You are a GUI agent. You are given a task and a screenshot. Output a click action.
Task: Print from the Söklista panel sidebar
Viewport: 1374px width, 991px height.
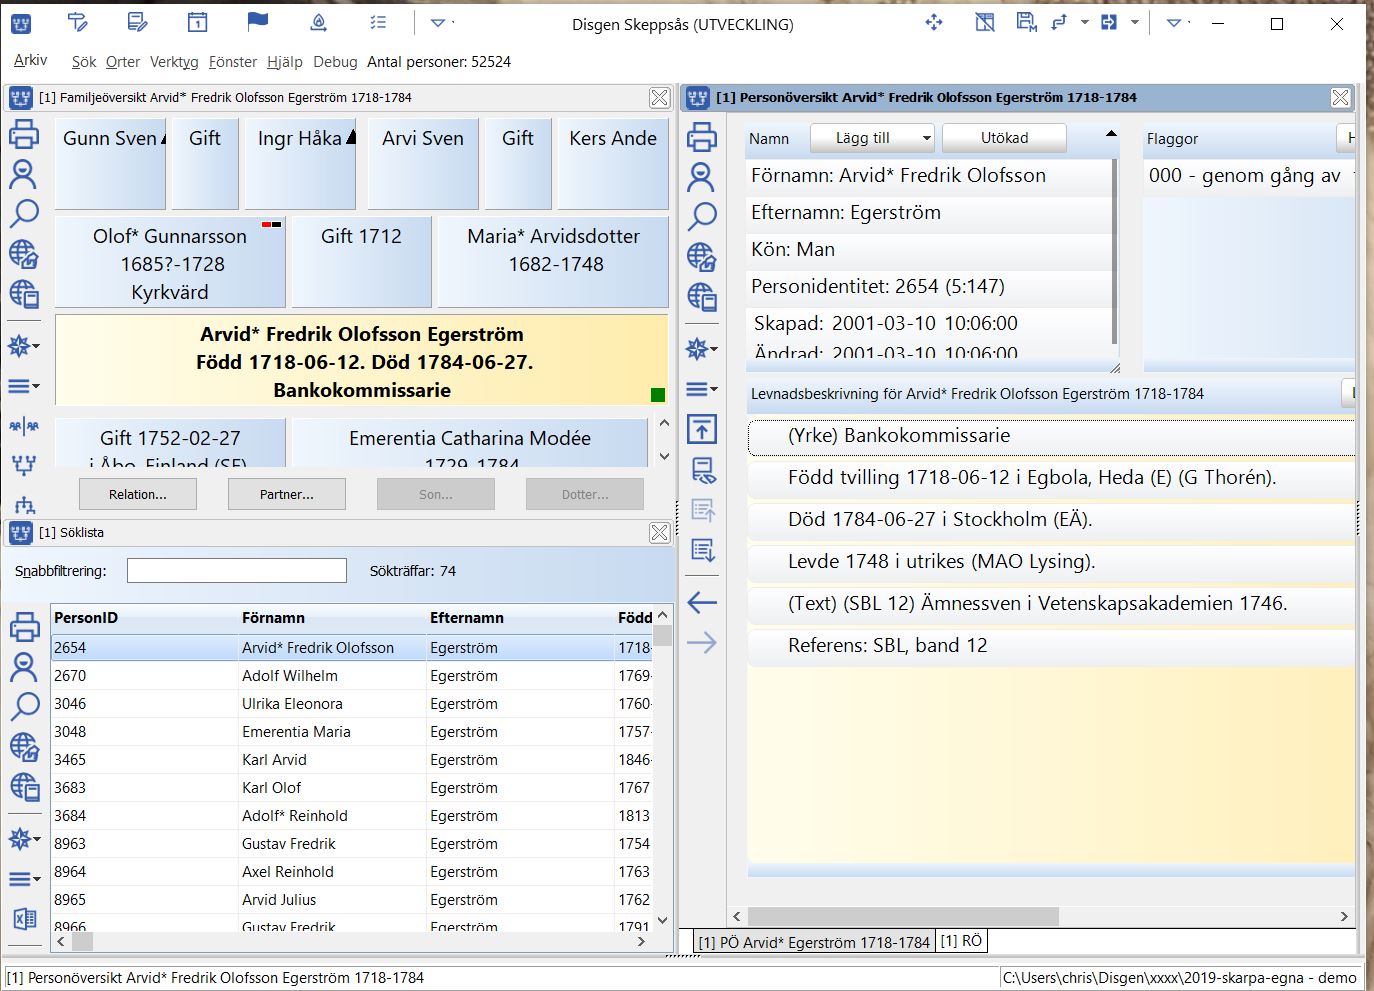23,627
